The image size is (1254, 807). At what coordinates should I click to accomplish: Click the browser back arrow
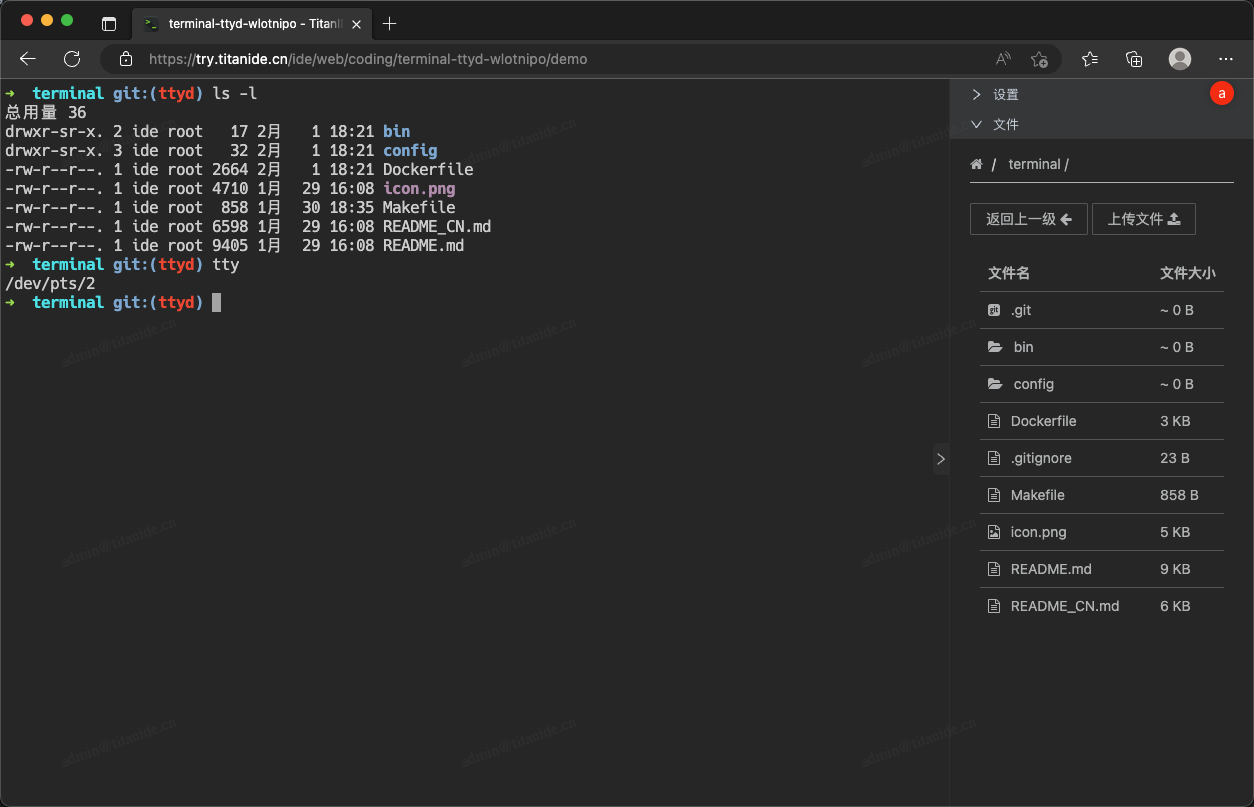pos(27,59)
